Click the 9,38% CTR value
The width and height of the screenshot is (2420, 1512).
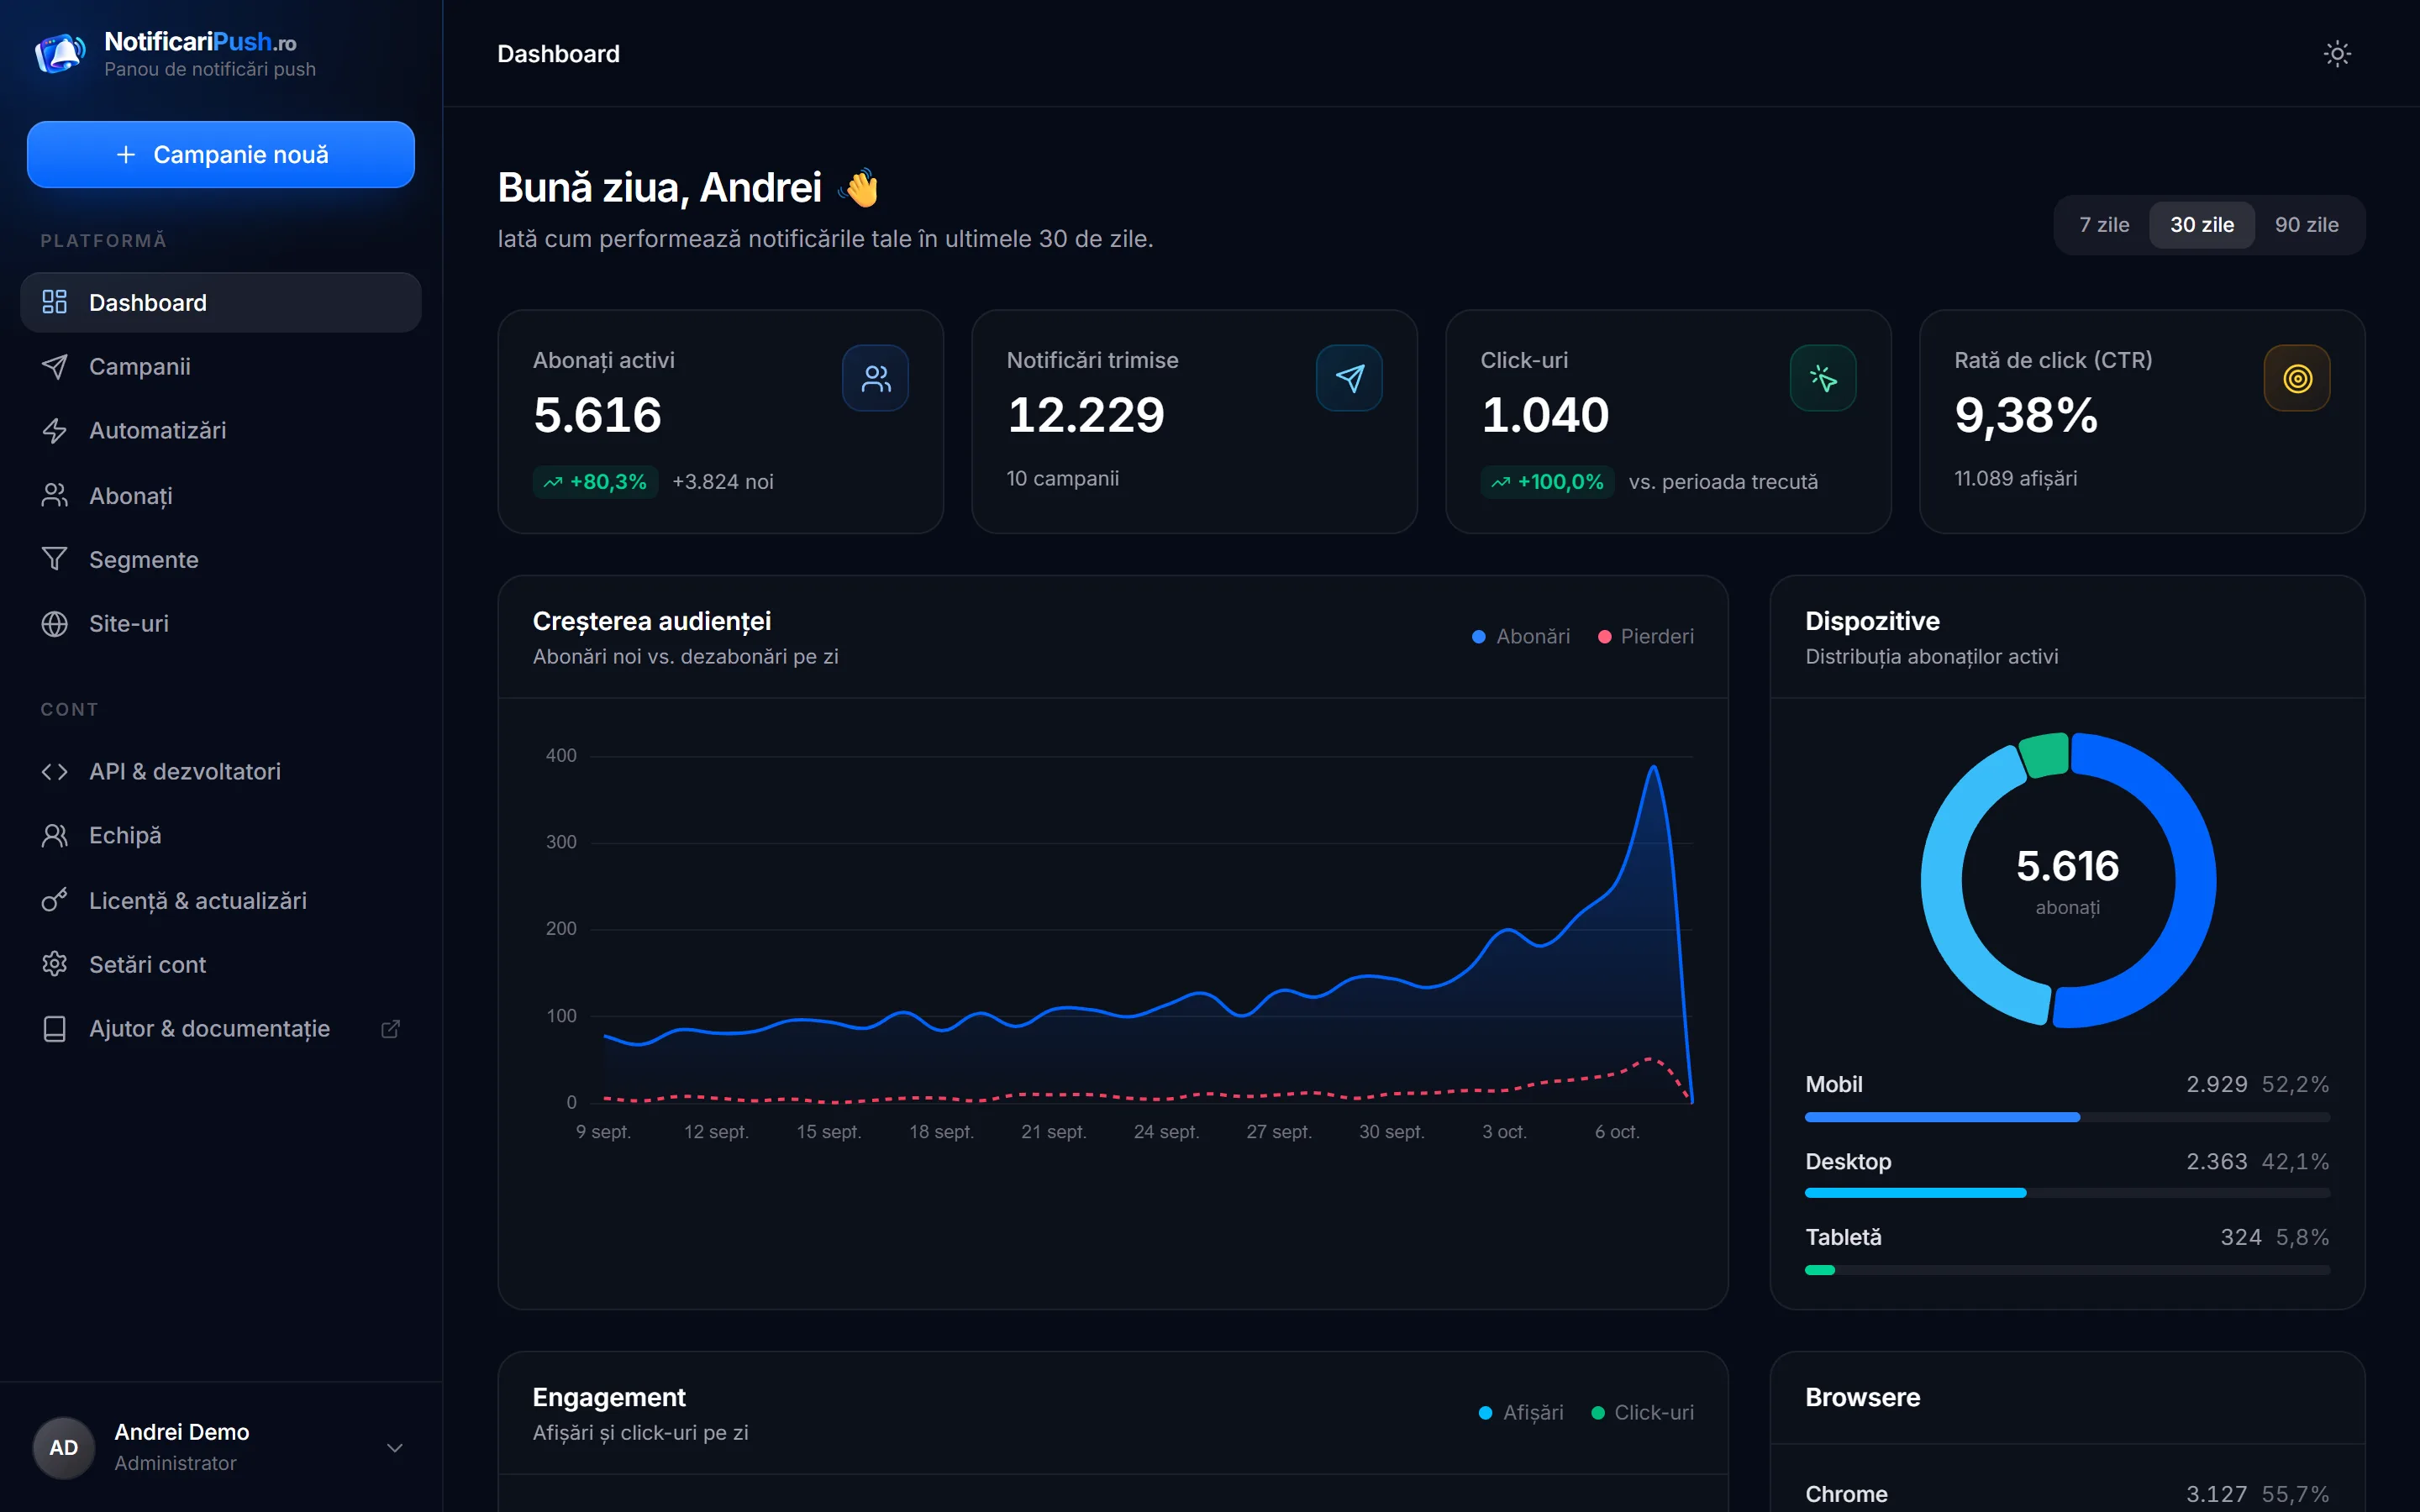(x=2026, y=415)
